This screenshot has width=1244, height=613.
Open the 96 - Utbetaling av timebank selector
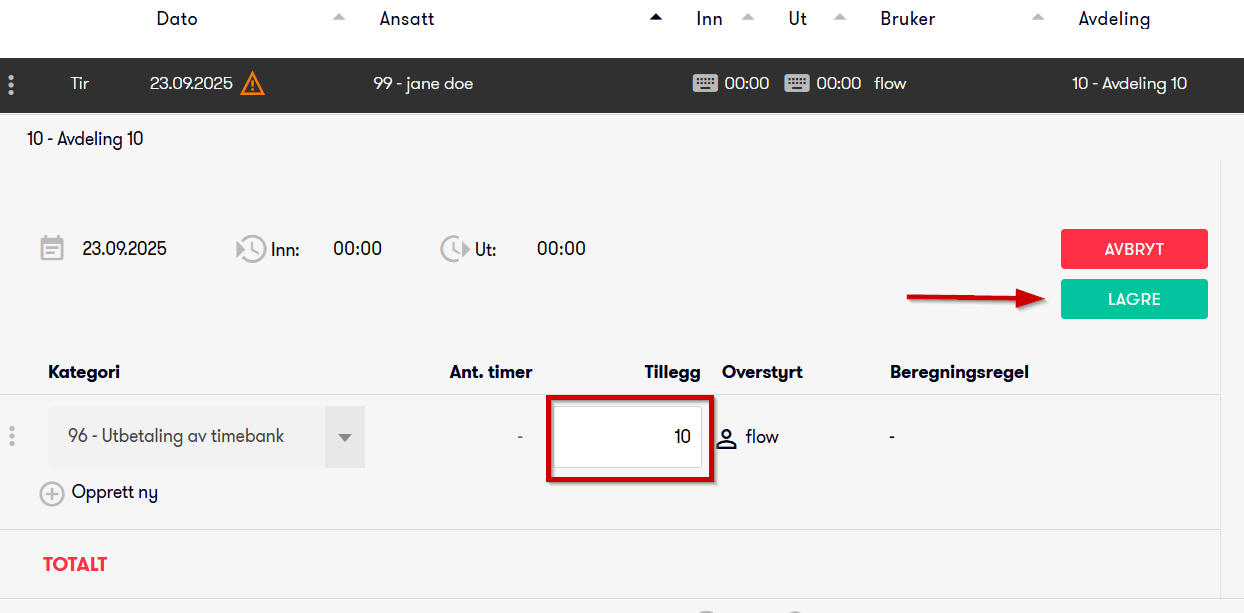(186, 437)
